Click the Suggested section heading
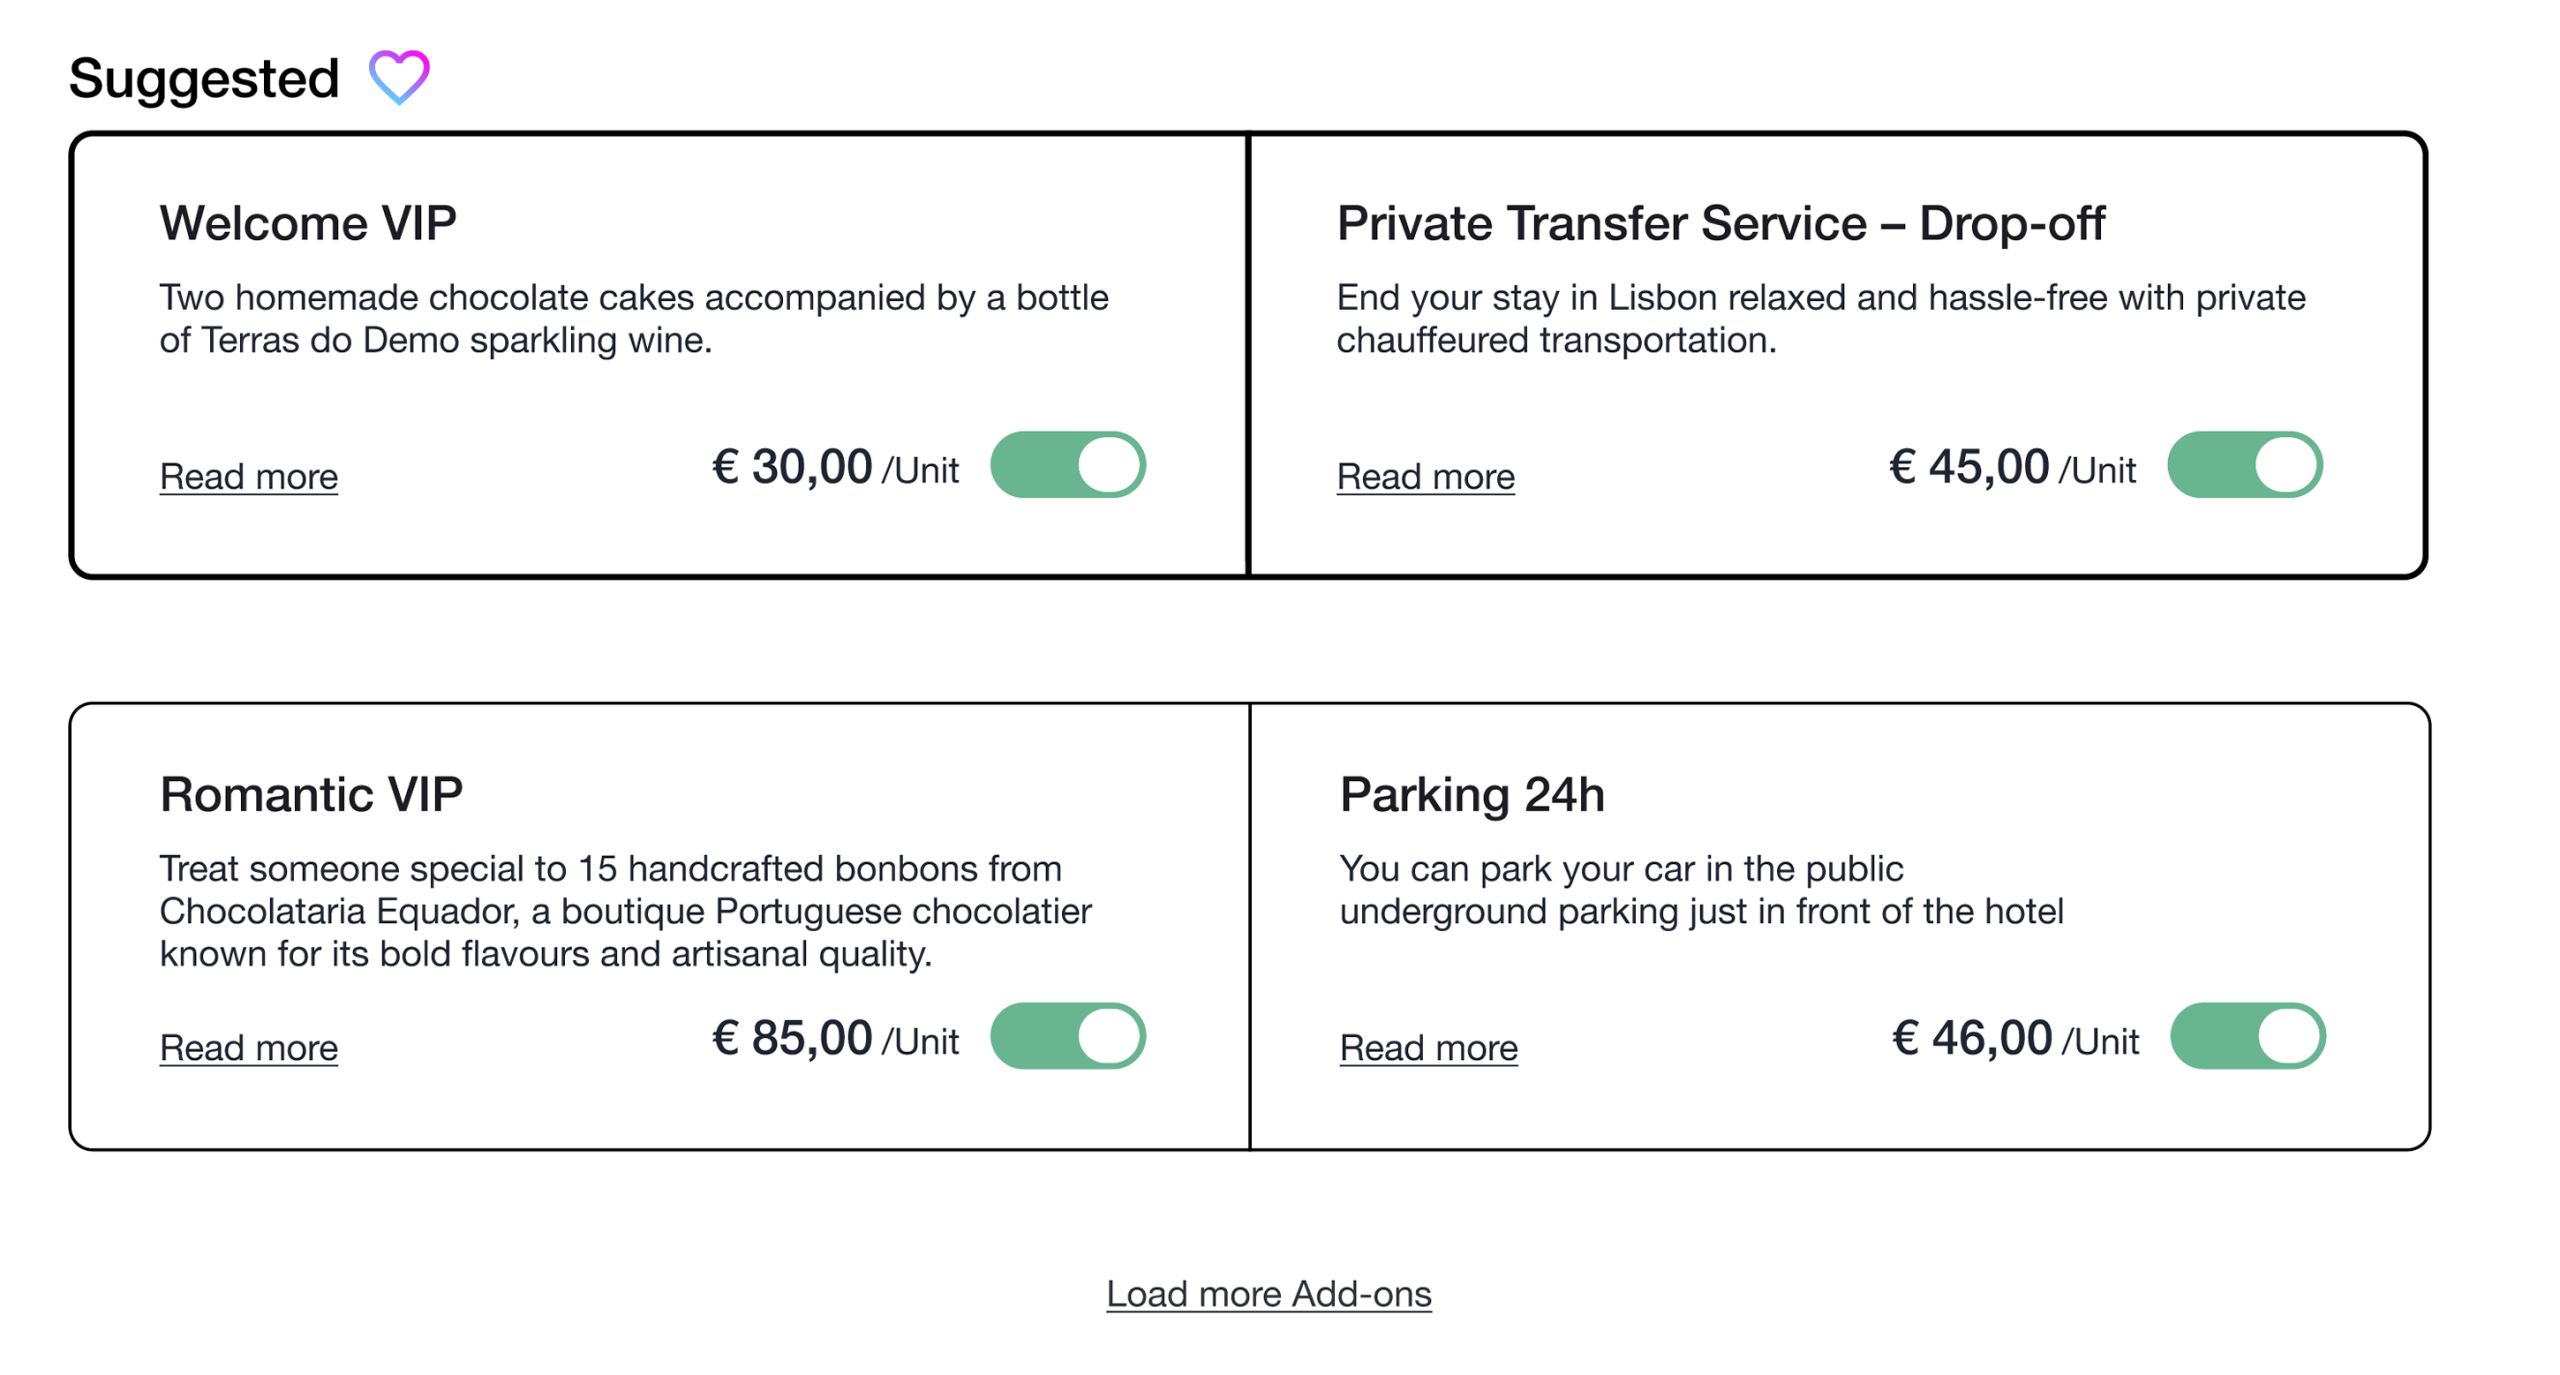The image size is (2560, 1375). click(x=204, y=78)
